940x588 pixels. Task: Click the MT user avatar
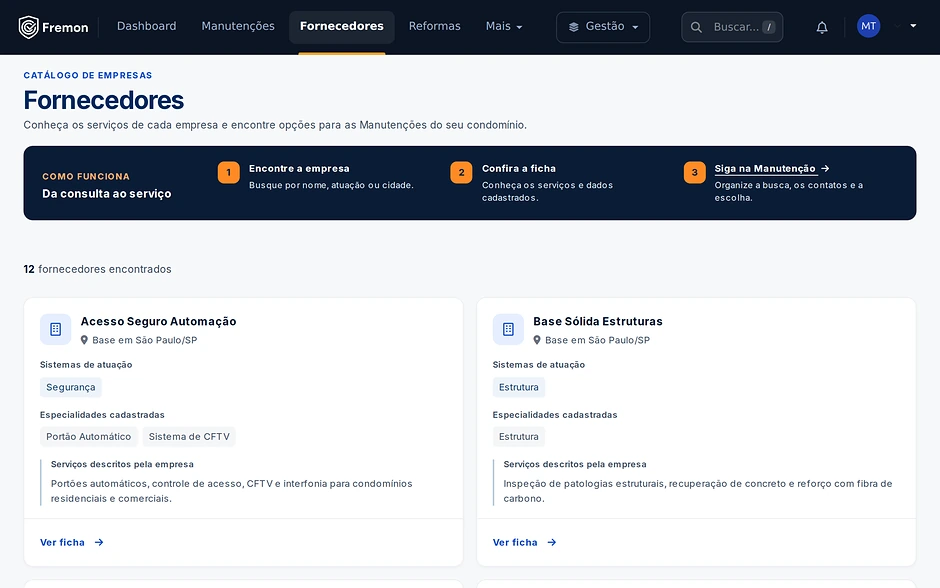[x=868, y=26]
